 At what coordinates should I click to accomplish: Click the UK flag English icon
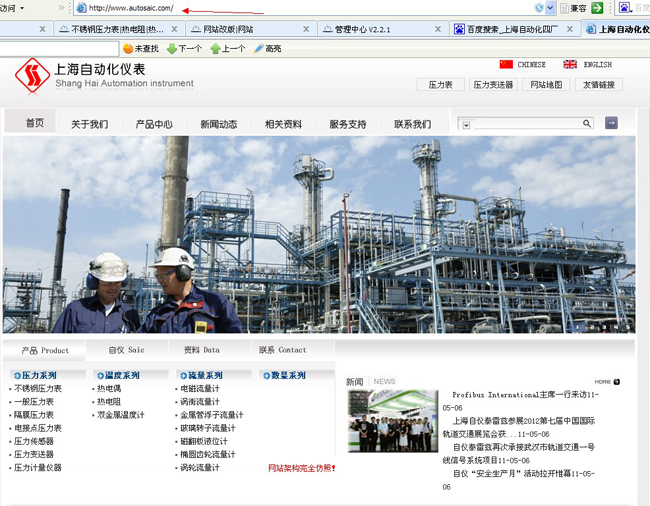[570, 64]
